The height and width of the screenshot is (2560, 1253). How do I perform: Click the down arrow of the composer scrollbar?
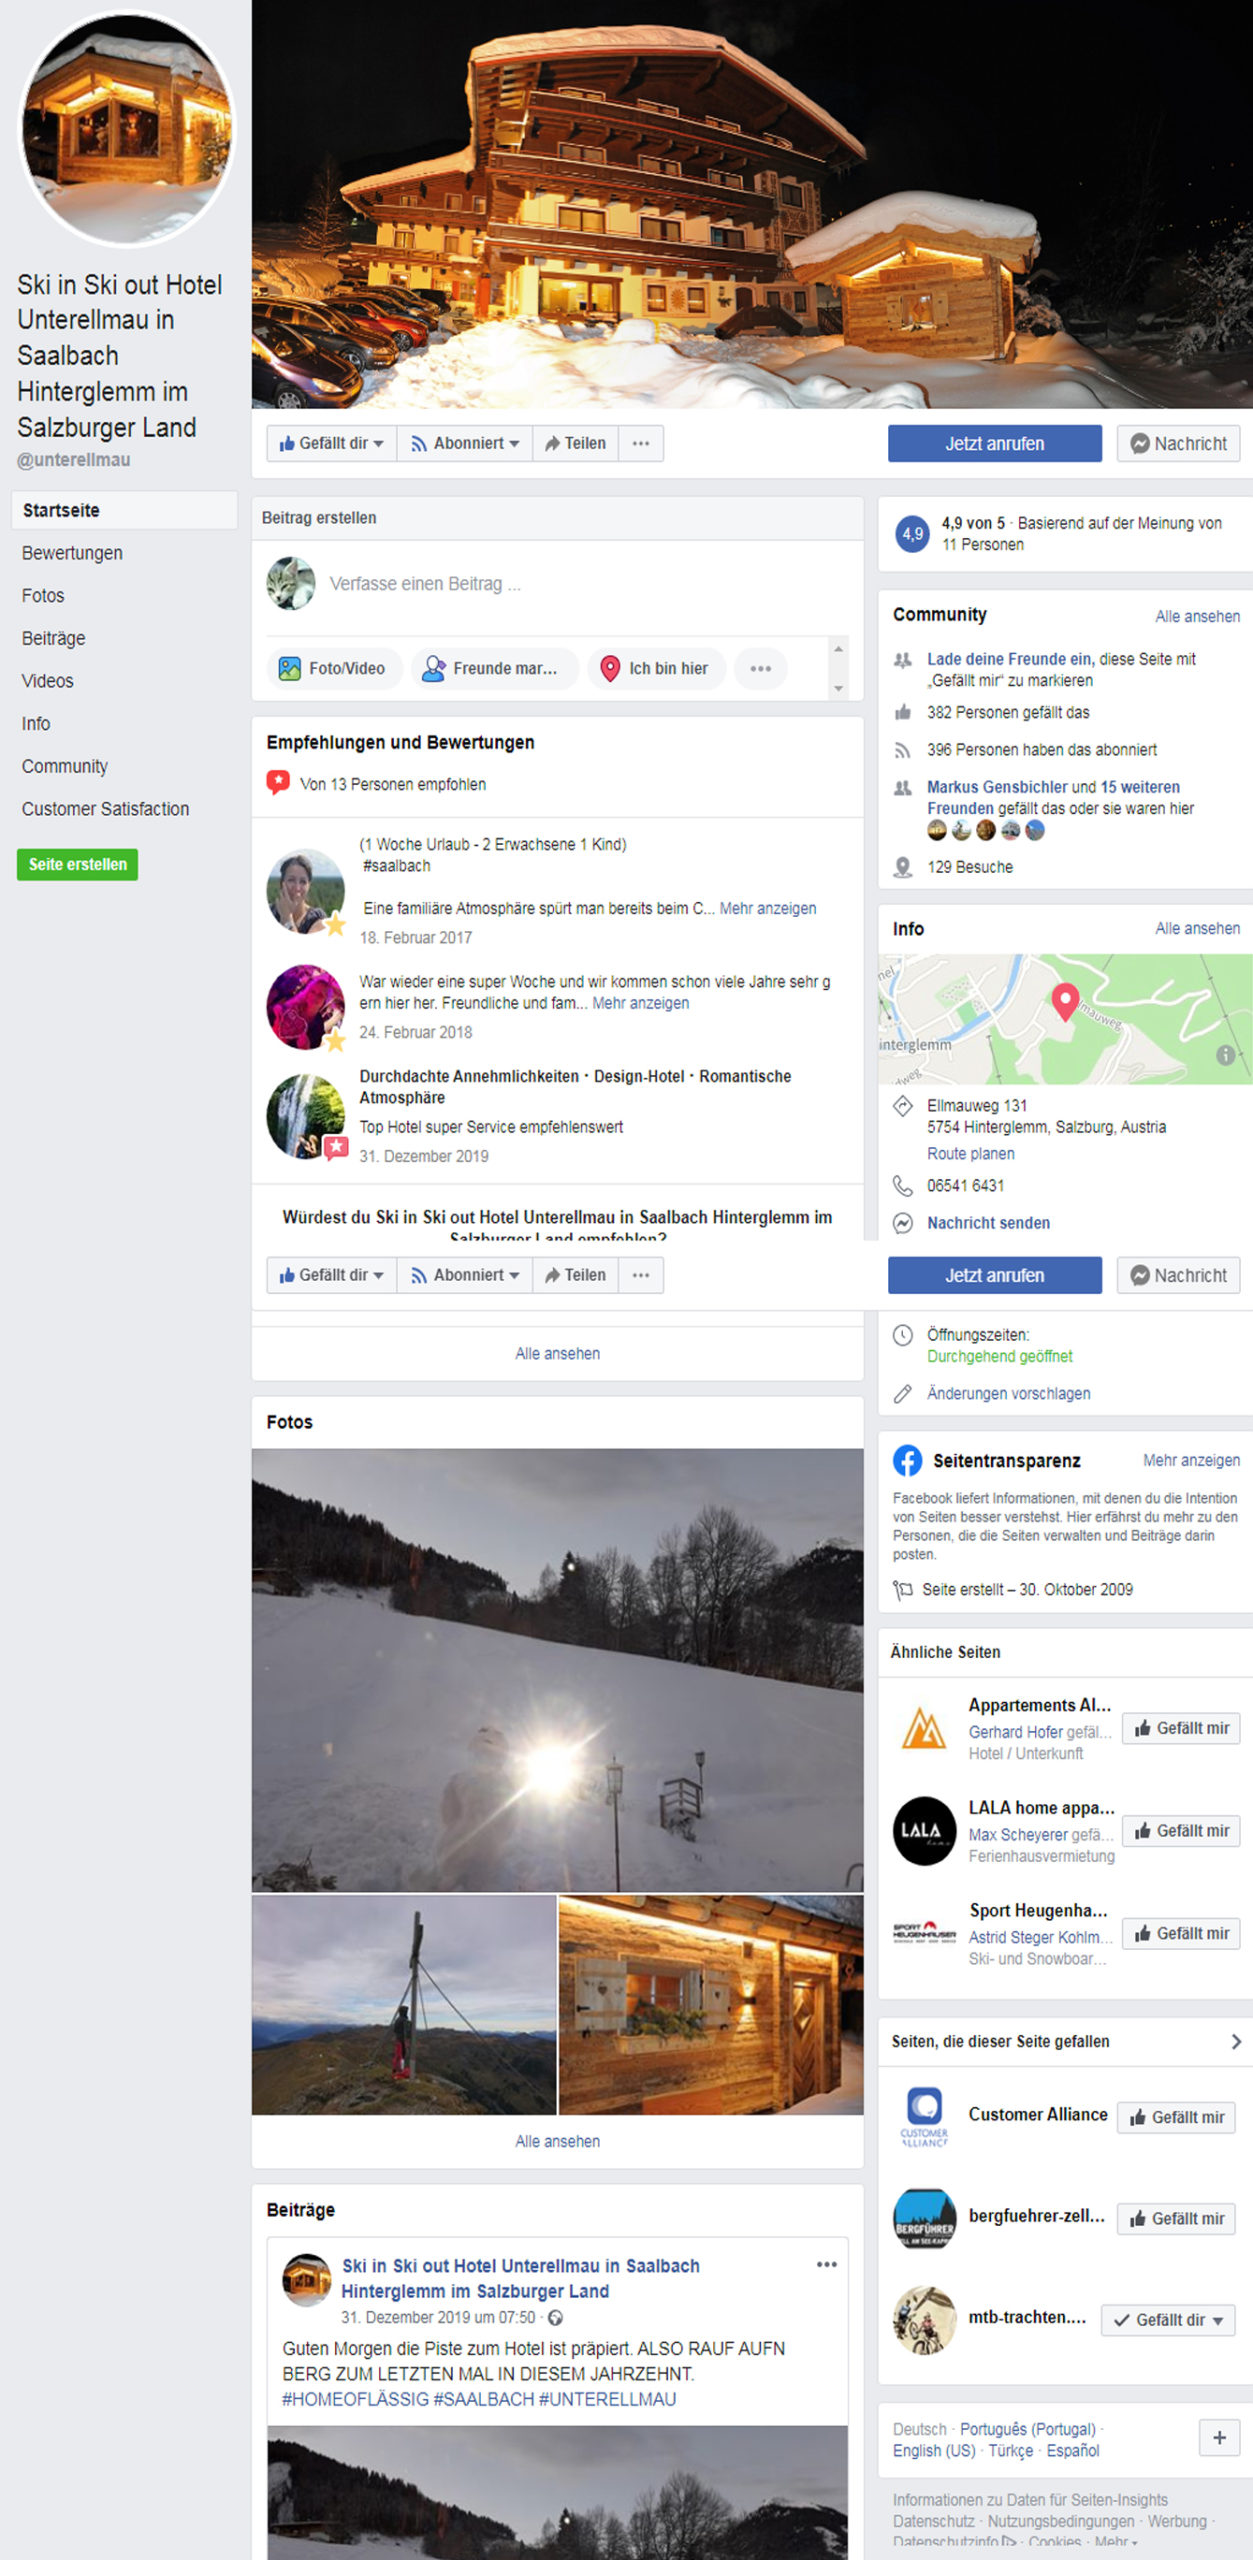pyautogui.click(x=839, y=688)
